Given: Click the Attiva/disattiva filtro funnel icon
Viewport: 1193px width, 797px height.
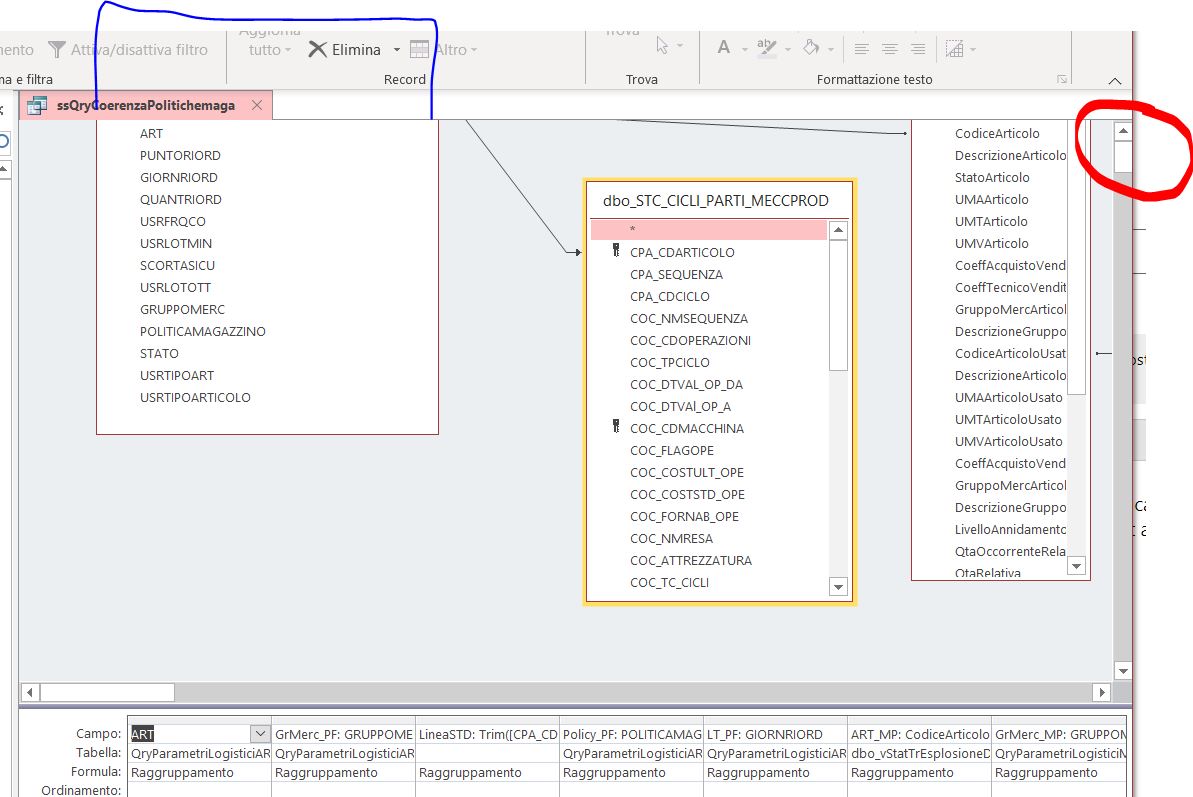Looking at the screenshot, I should tap(57, 49).
